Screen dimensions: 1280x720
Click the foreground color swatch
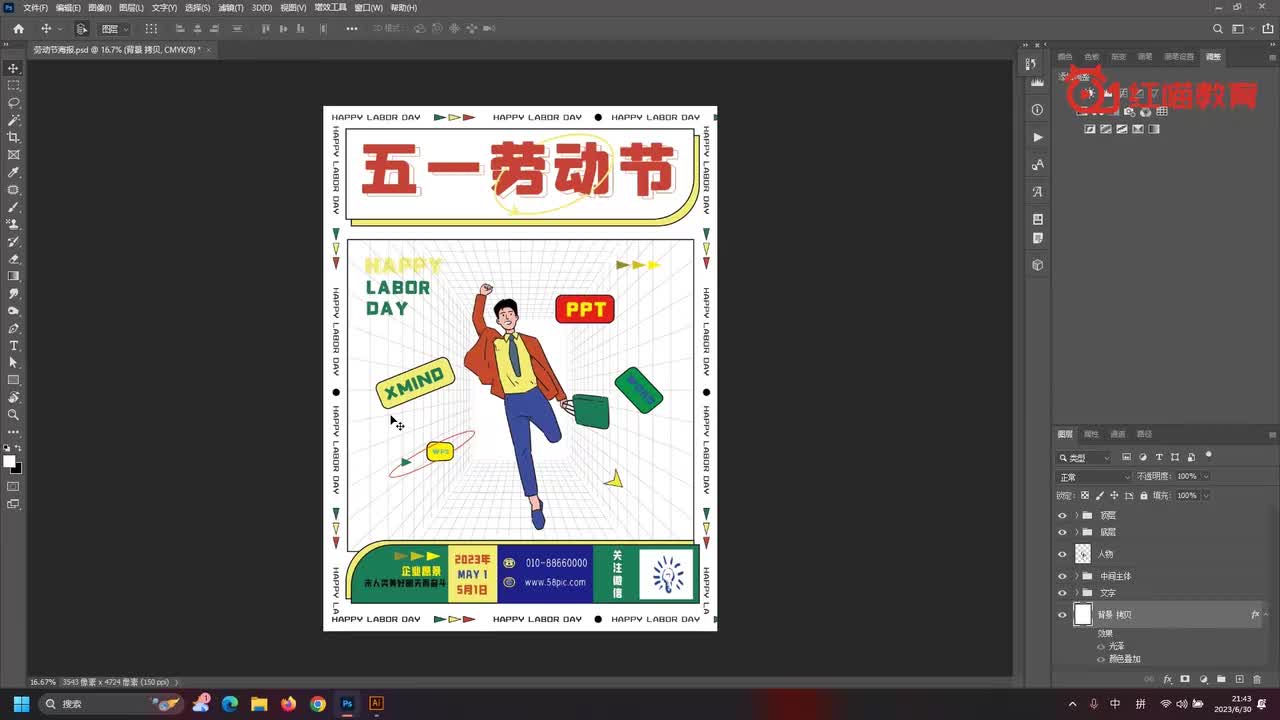tap(9, 461)
